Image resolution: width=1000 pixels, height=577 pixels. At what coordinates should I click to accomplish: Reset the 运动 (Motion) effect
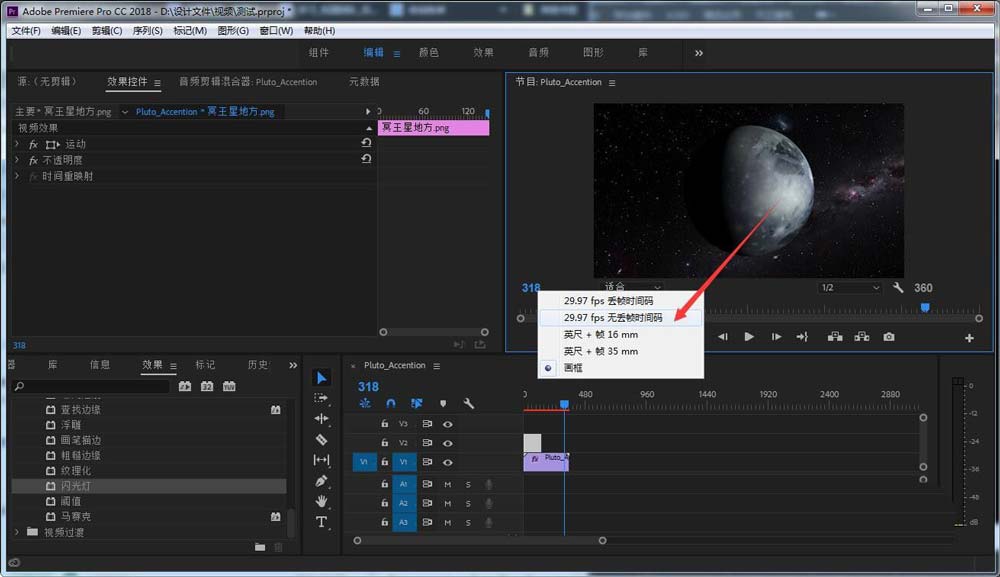366,144
